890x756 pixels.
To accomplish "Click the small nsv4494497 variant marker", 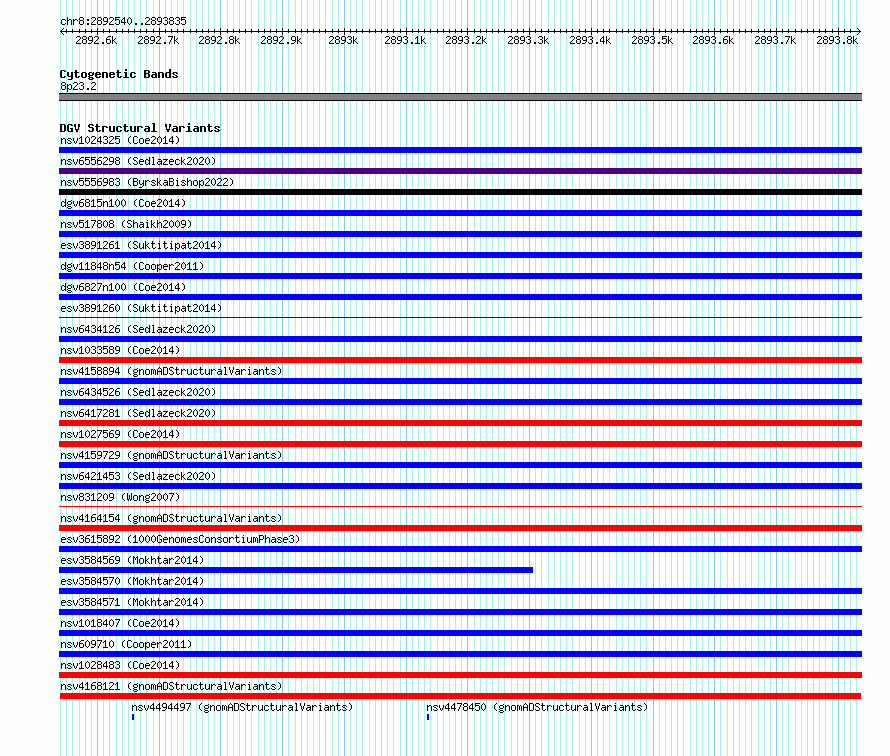I will [x=133, y=717].
